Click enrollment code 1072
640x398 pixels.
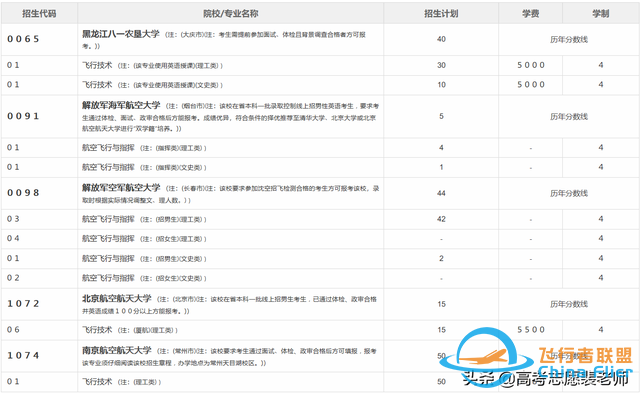point(23,304)
